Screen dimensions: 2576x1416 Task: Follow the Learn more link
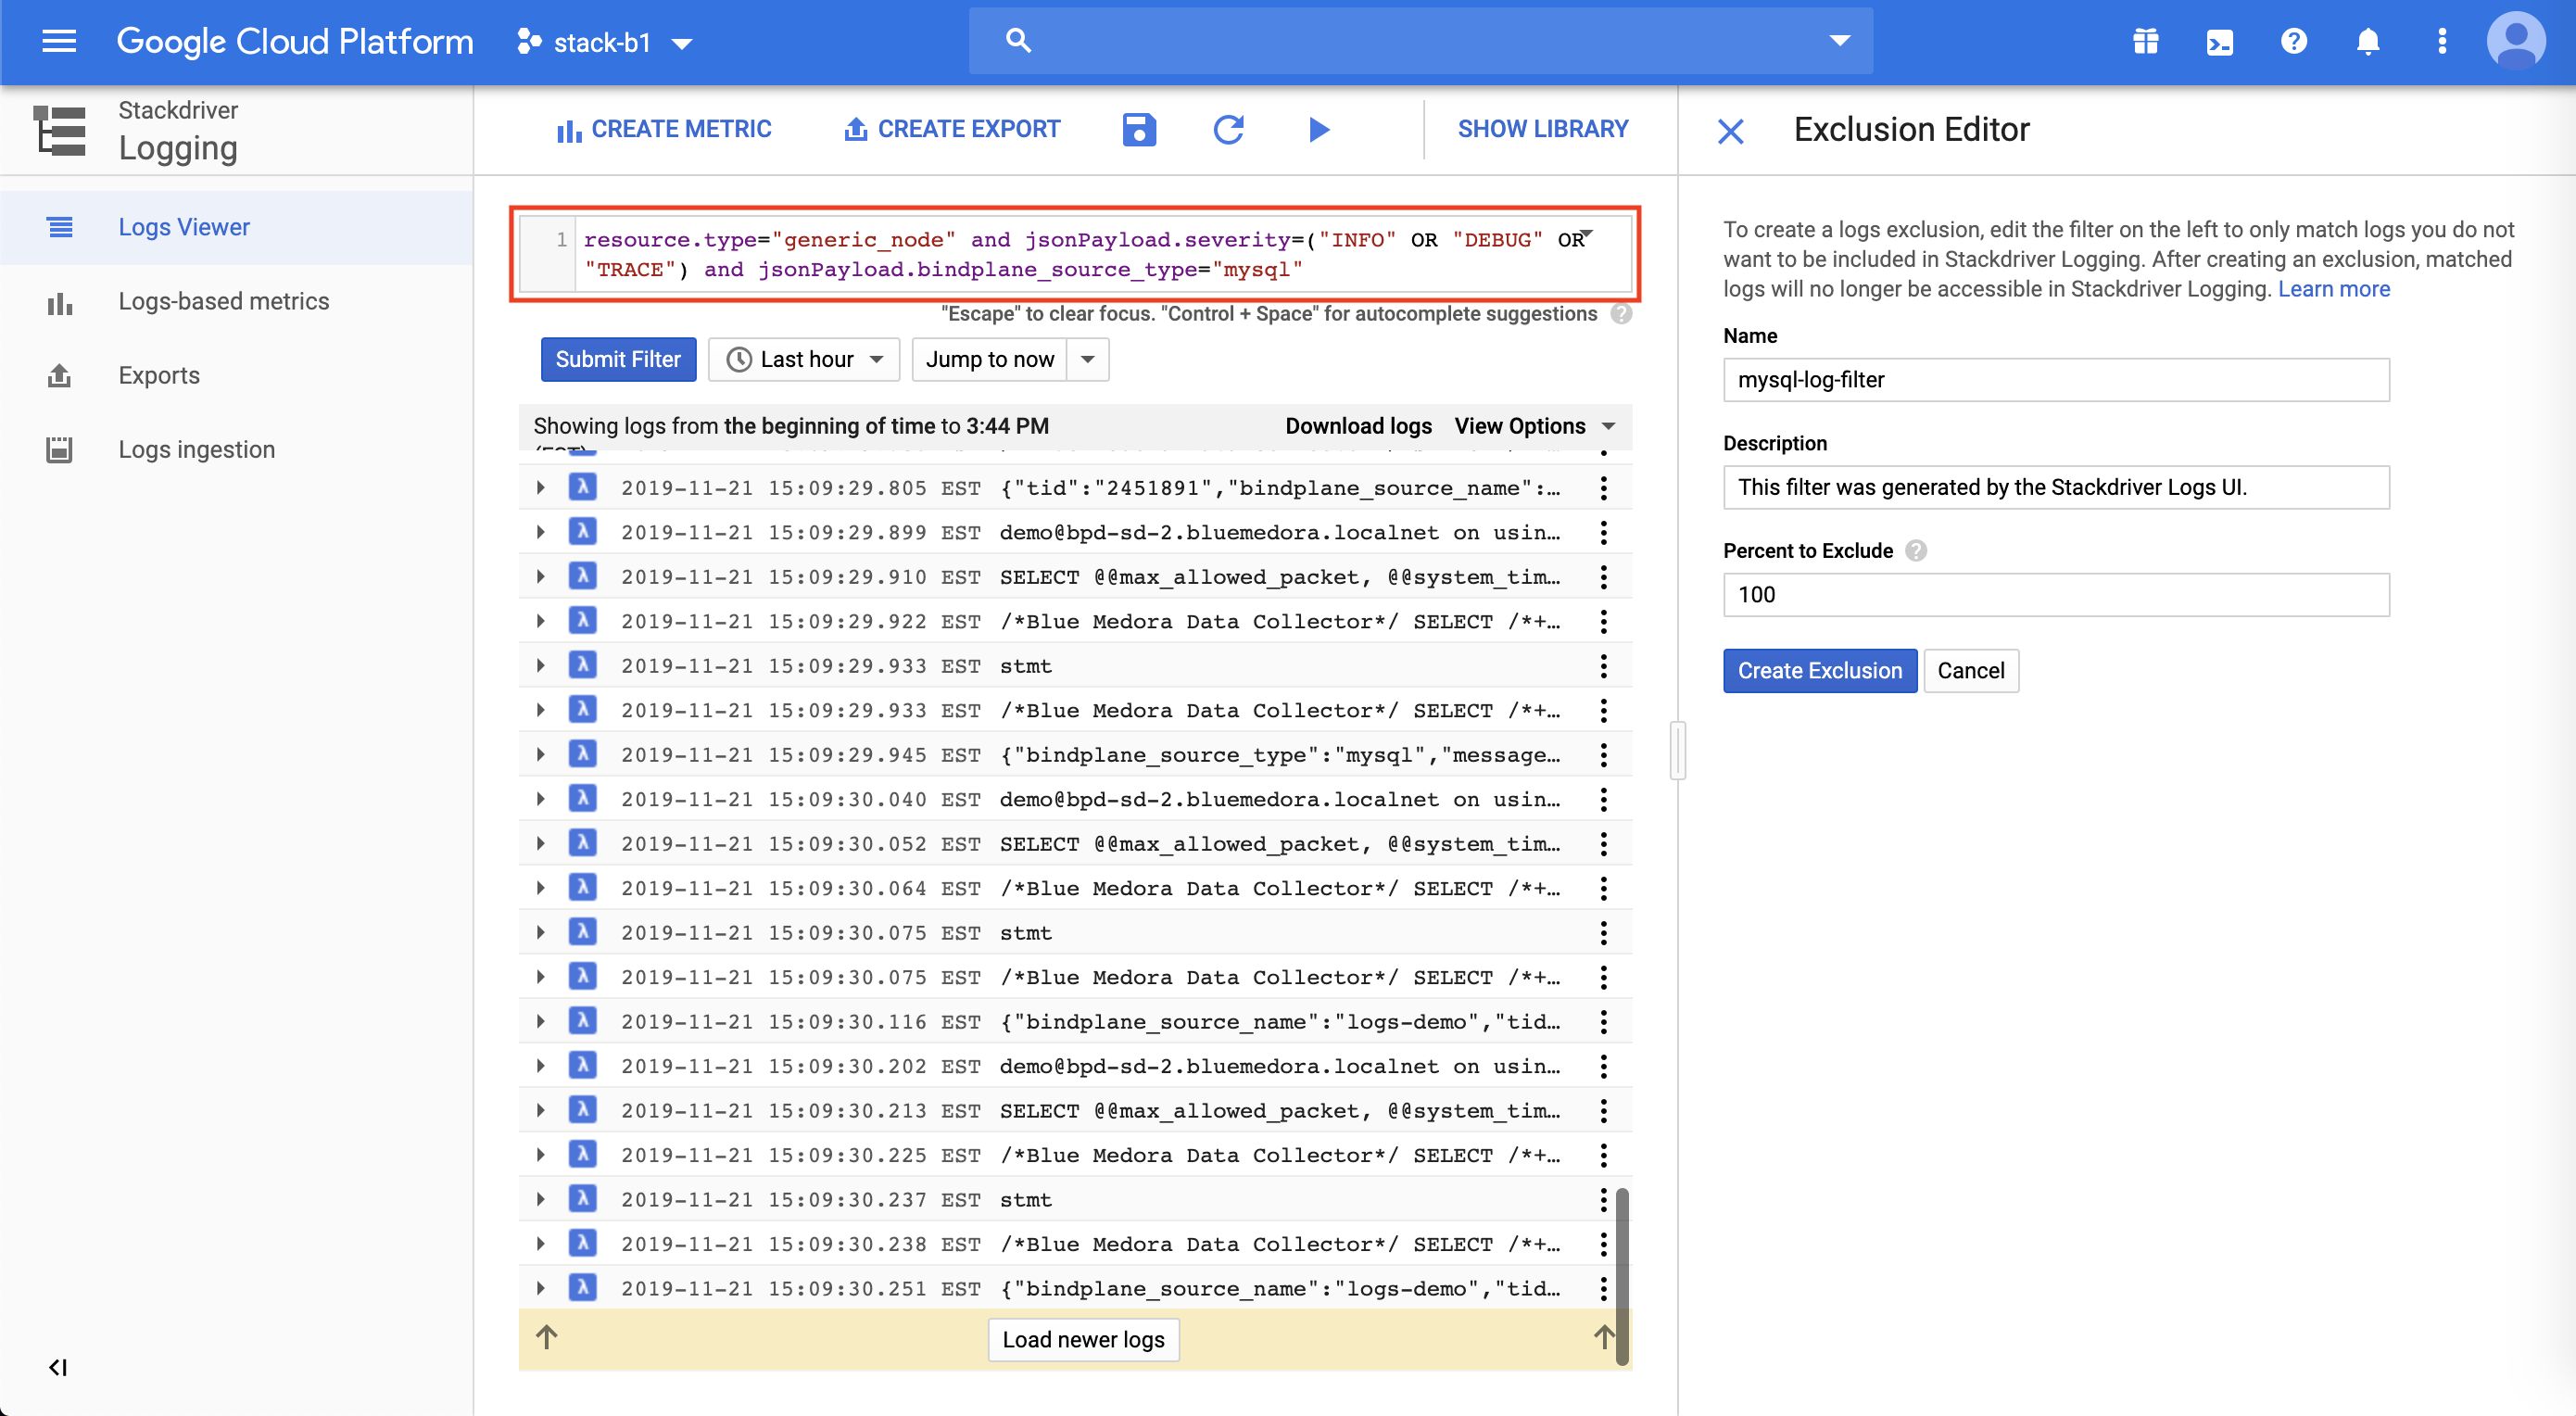coord(2333,289)
